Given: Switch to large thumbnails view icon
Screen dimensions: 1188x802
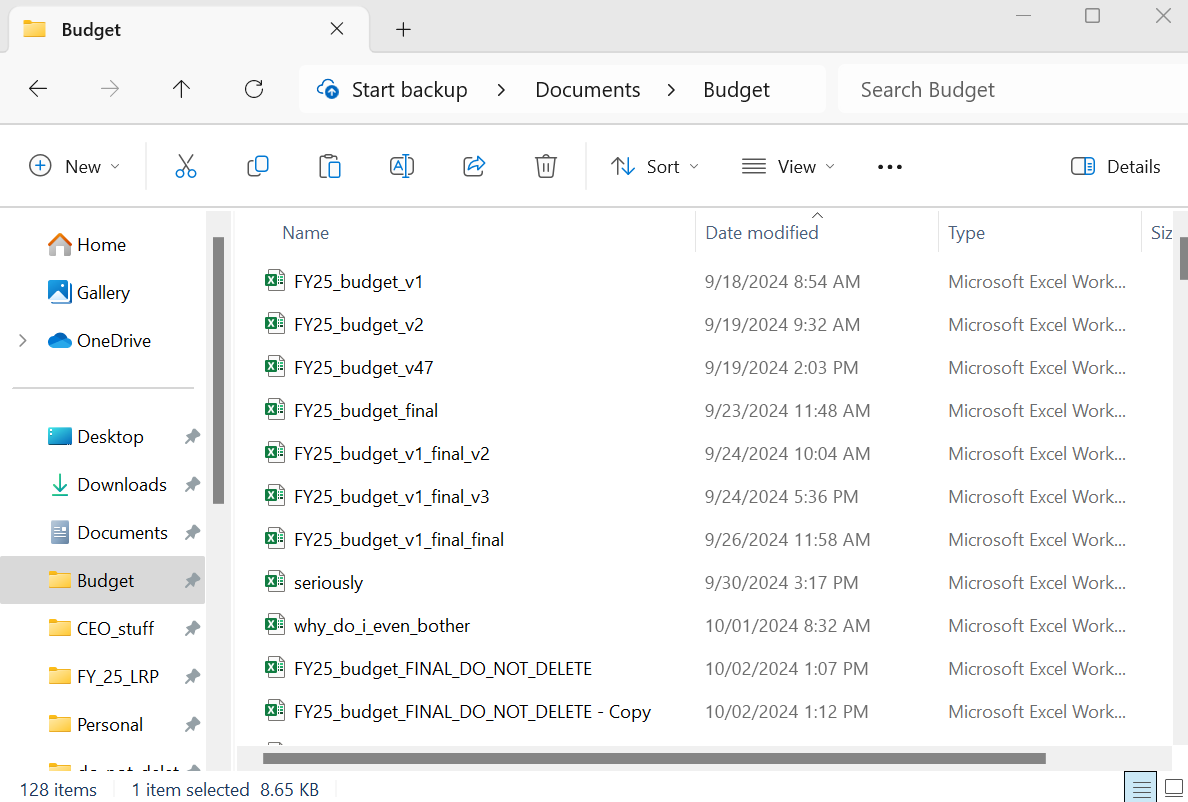Looking at the screenshot, I should point(1174,788).
